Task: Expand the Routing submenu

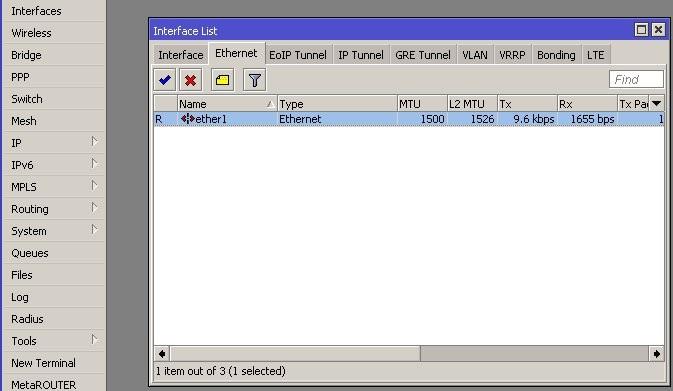Action: click(x=94, y=208)
